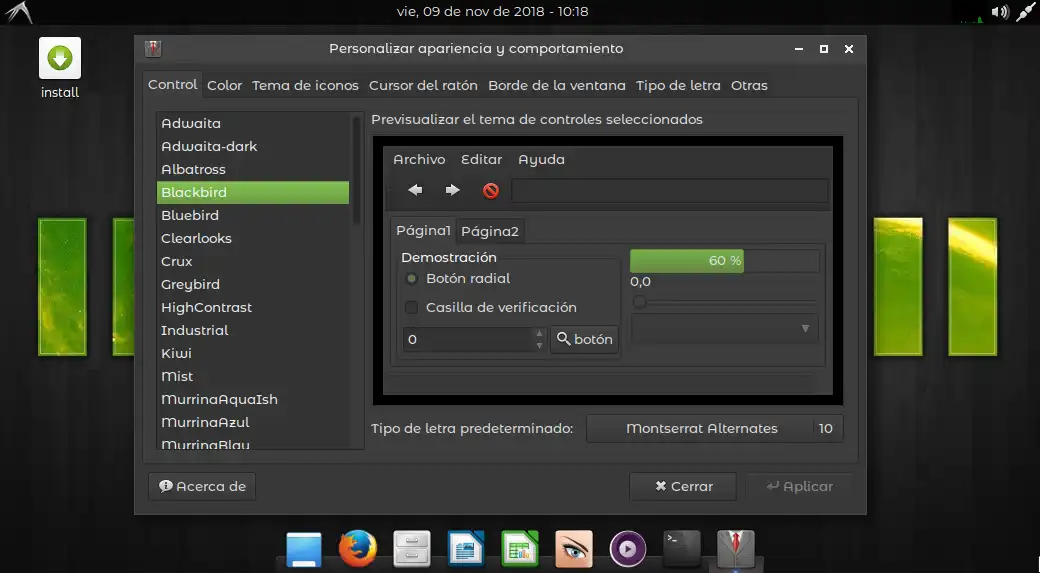Select the Página1 preview tab

tap(423, 230)
